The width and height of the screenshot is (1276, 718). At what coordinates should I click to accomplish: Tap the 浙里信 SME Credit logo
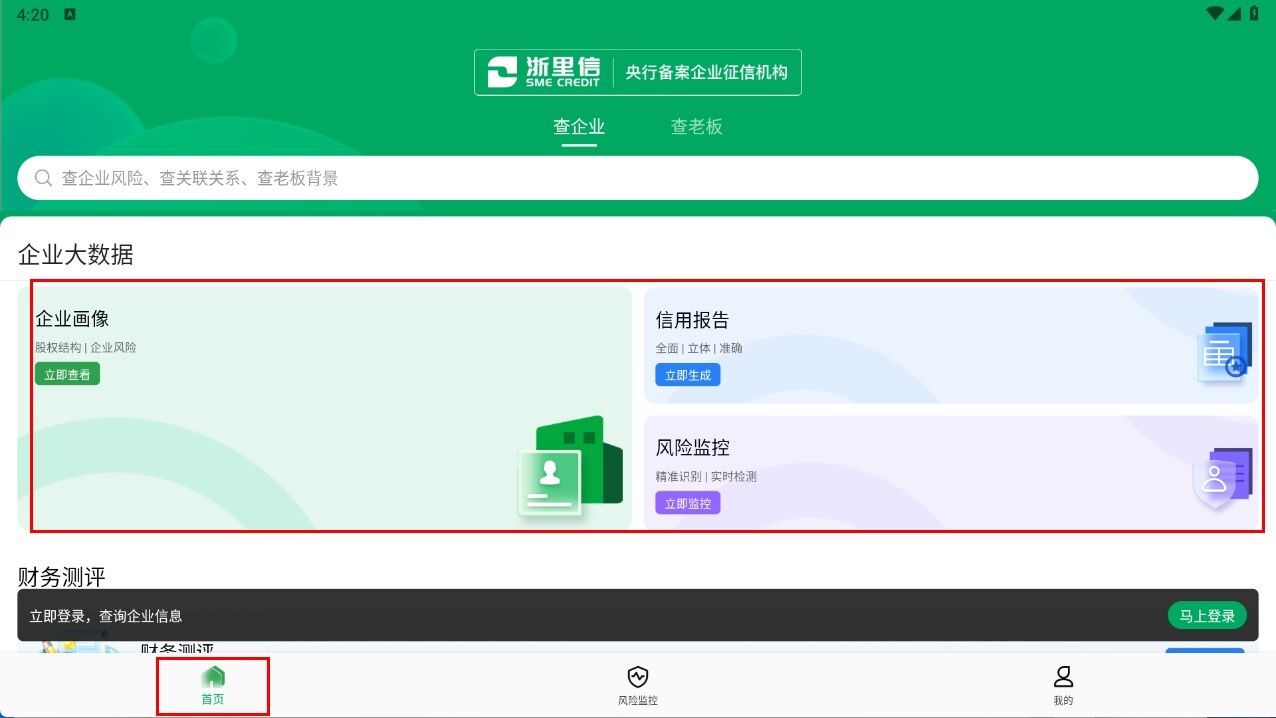543,72
